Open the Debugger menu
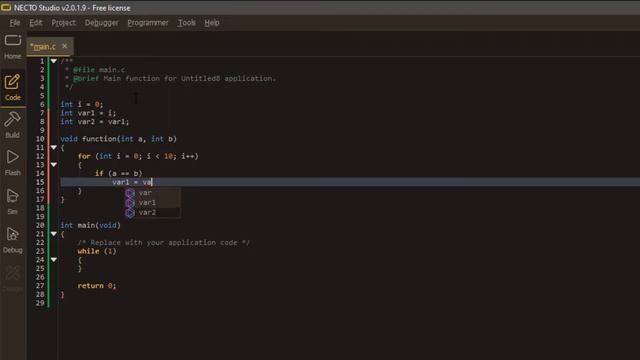The width and height of the screenshot is (640, 360). (101, 23)
